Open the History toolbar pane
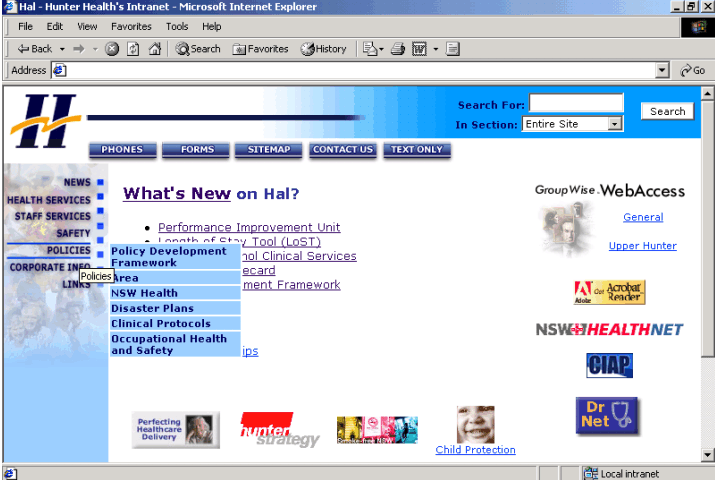This screenshot has height=481, width=715. (323, 49)
